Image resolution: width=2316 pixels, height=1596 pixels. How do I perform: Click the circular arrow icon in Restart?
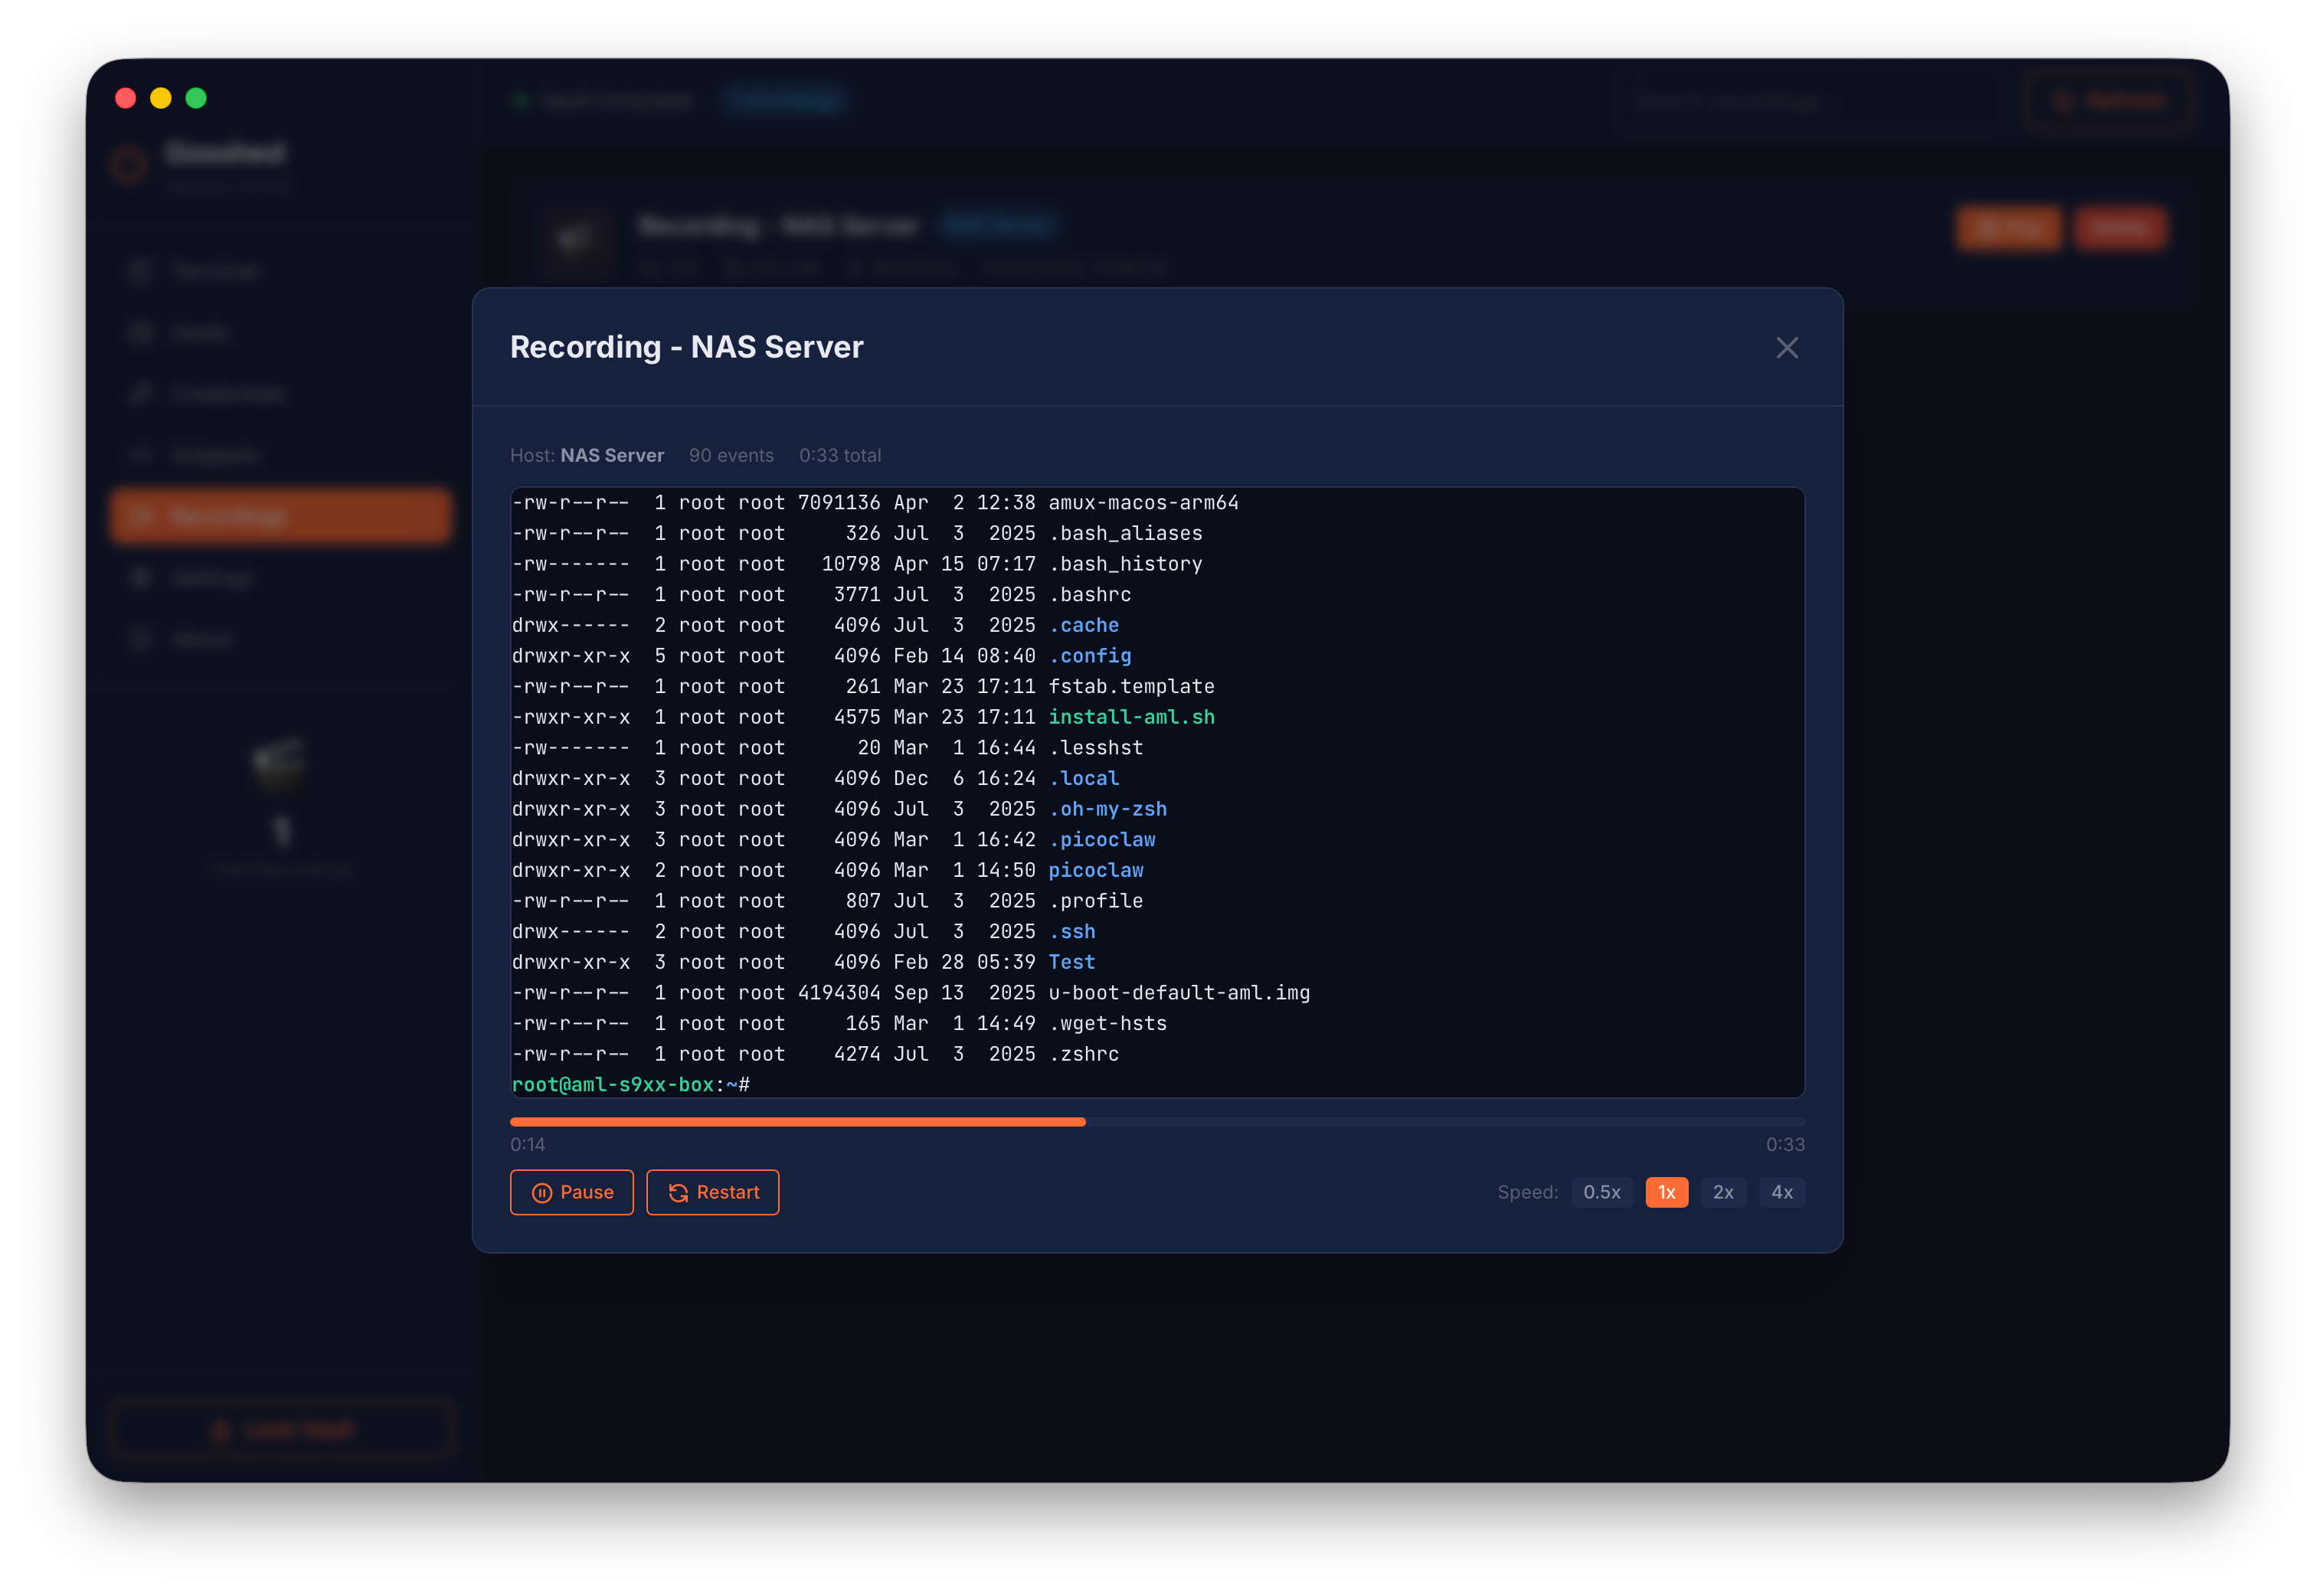(678, 1192)
